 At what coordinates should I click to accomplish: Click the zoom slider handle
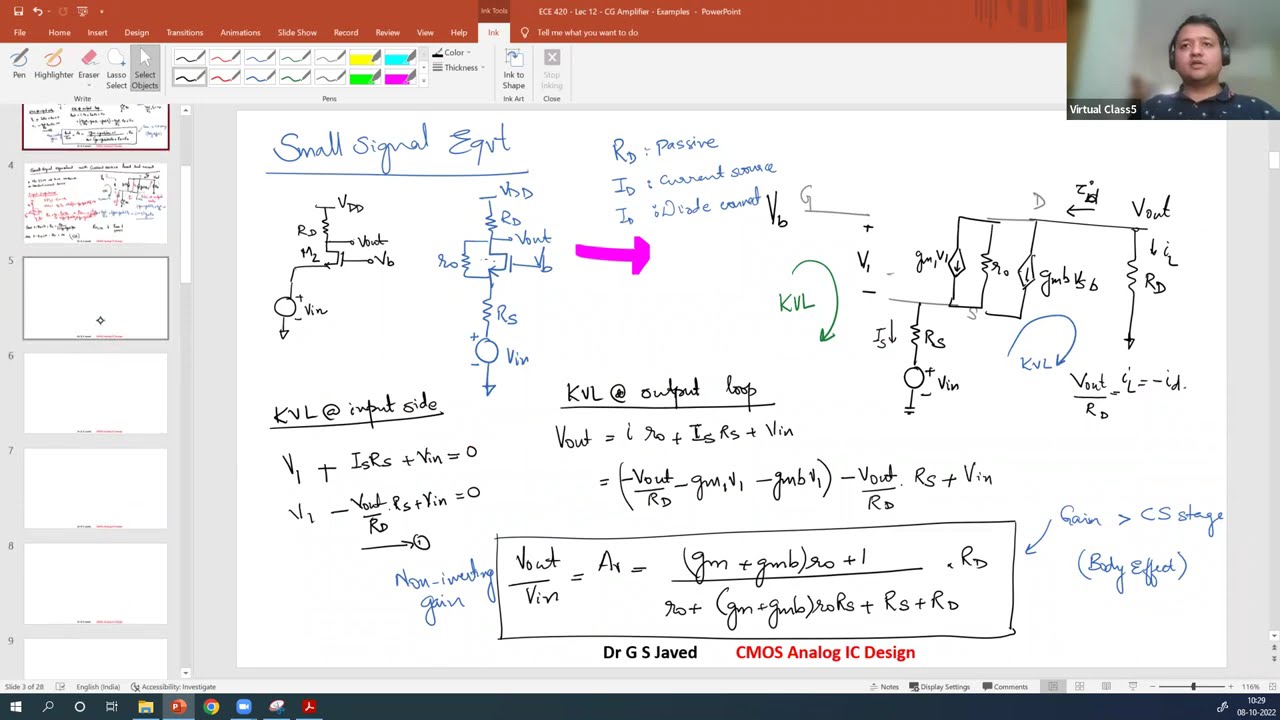(1193, 687)
